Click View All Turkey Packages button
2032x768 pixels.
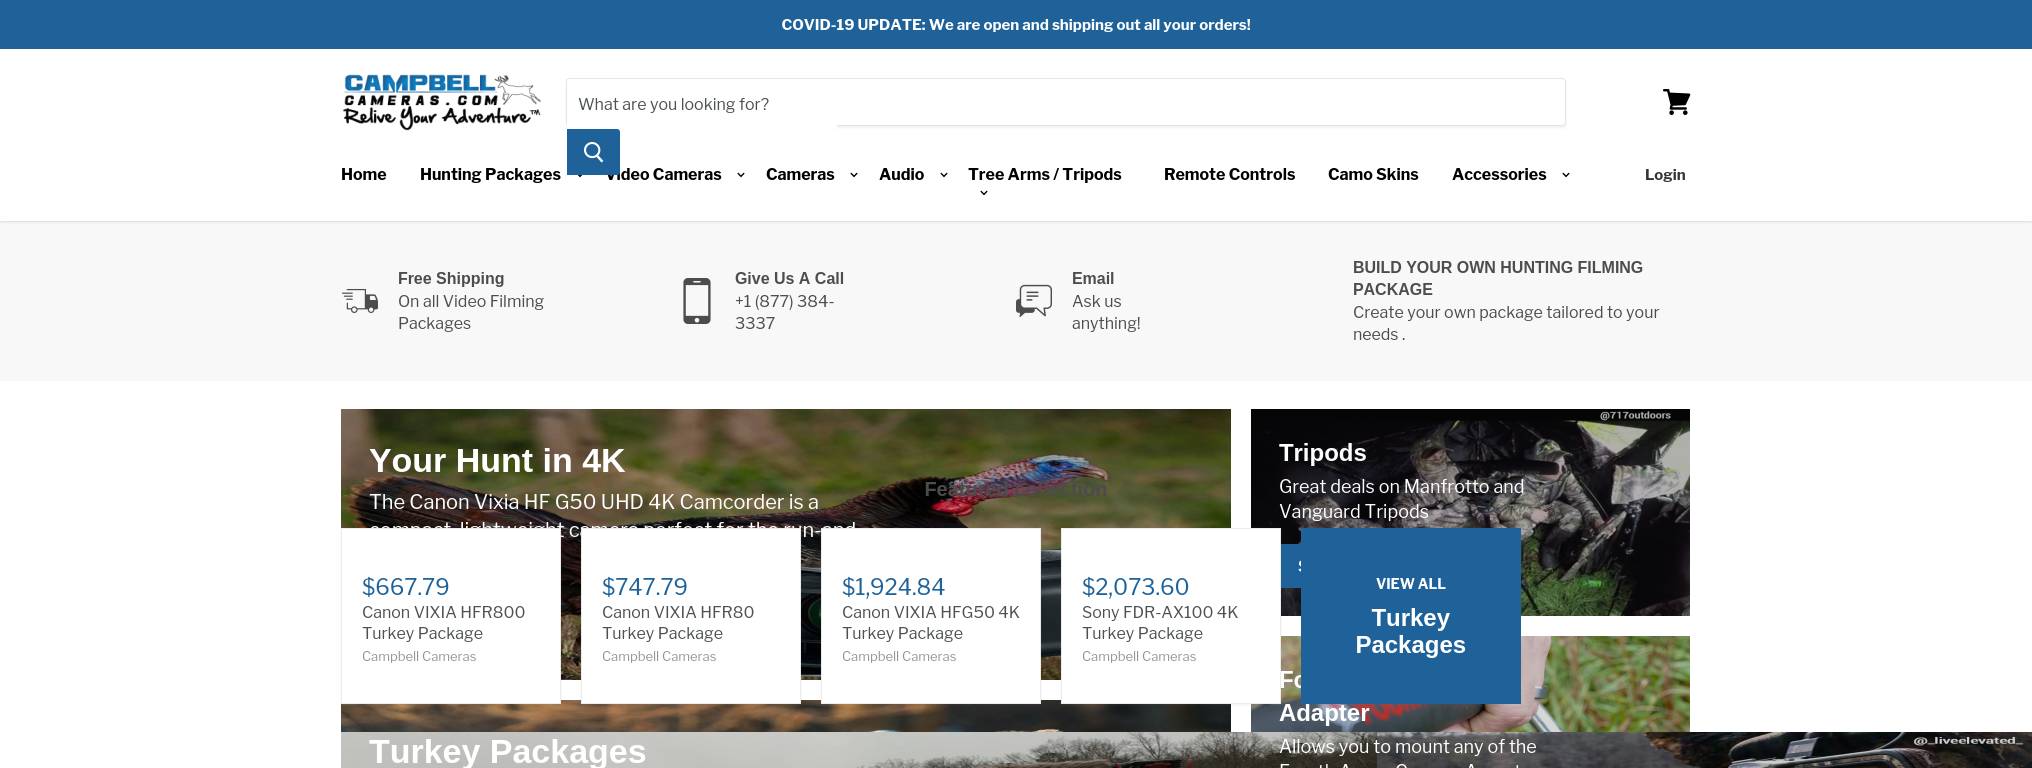(1410, 617)
